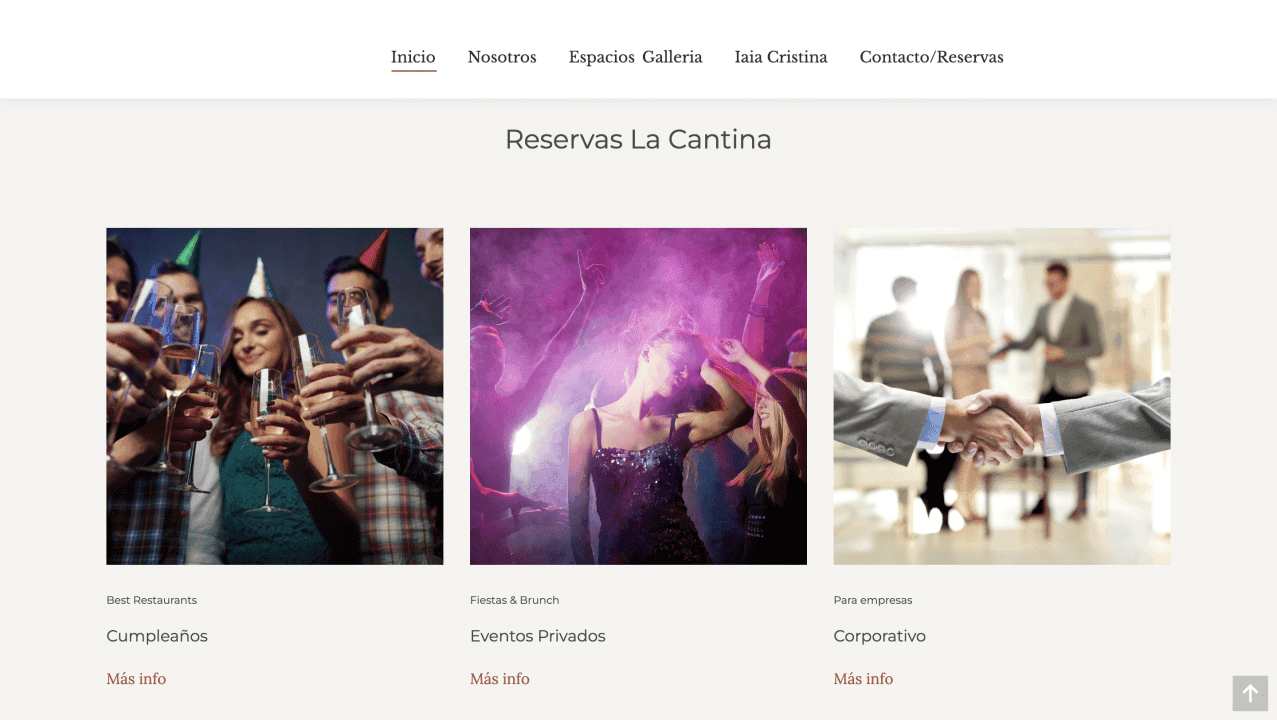Image resolution: width=1277 pixels, height=720 pixels.
Task: Click the Cumpleaños title link
Action: click(157, 636)
